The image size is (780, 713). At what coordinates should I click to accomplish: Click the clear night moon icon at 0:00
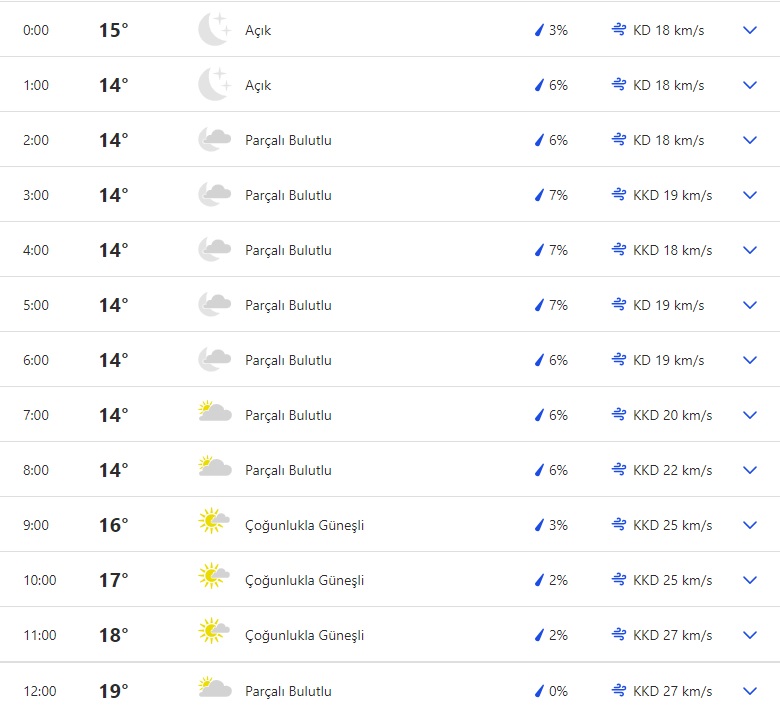click(214, 30)
